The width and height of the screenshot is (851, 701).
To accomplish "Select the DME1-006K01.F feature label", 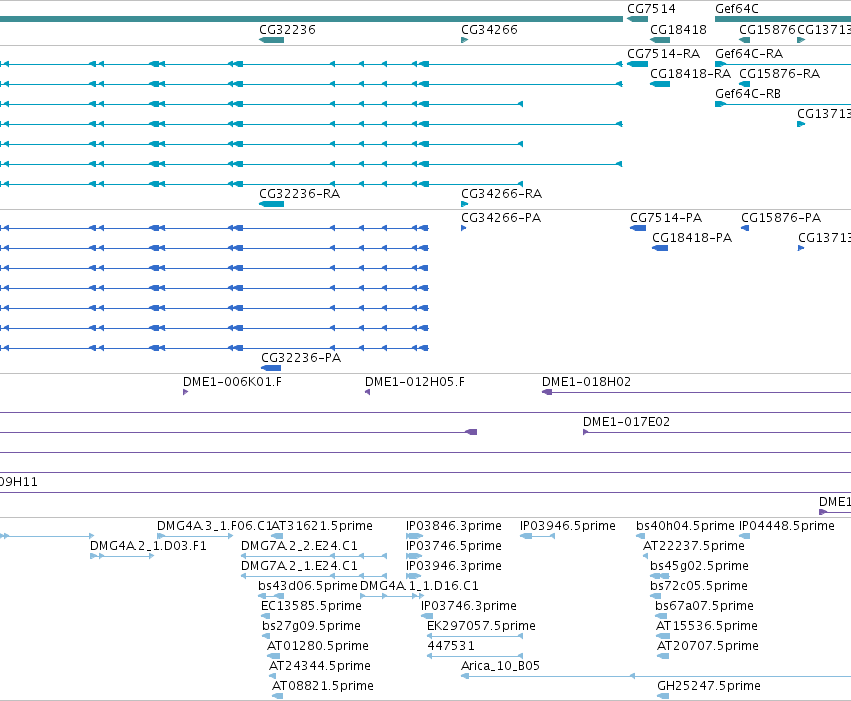I will [x=232, y=382].
